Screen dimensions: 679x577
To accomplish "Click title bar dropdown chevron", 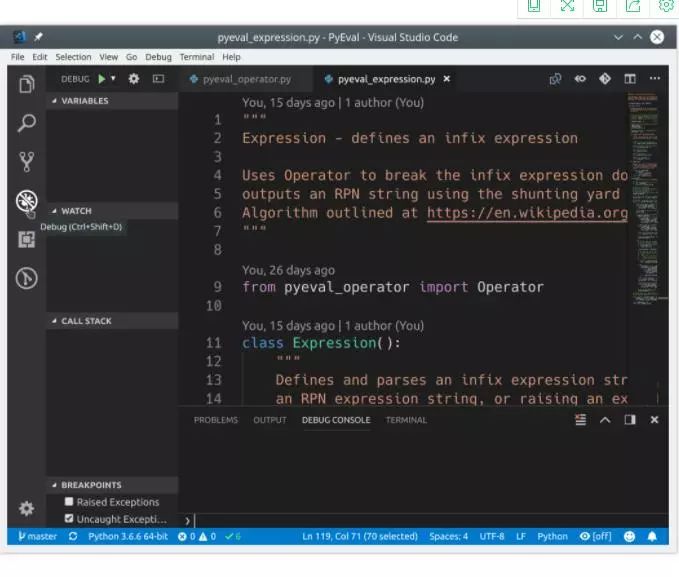I will point(618,37).
